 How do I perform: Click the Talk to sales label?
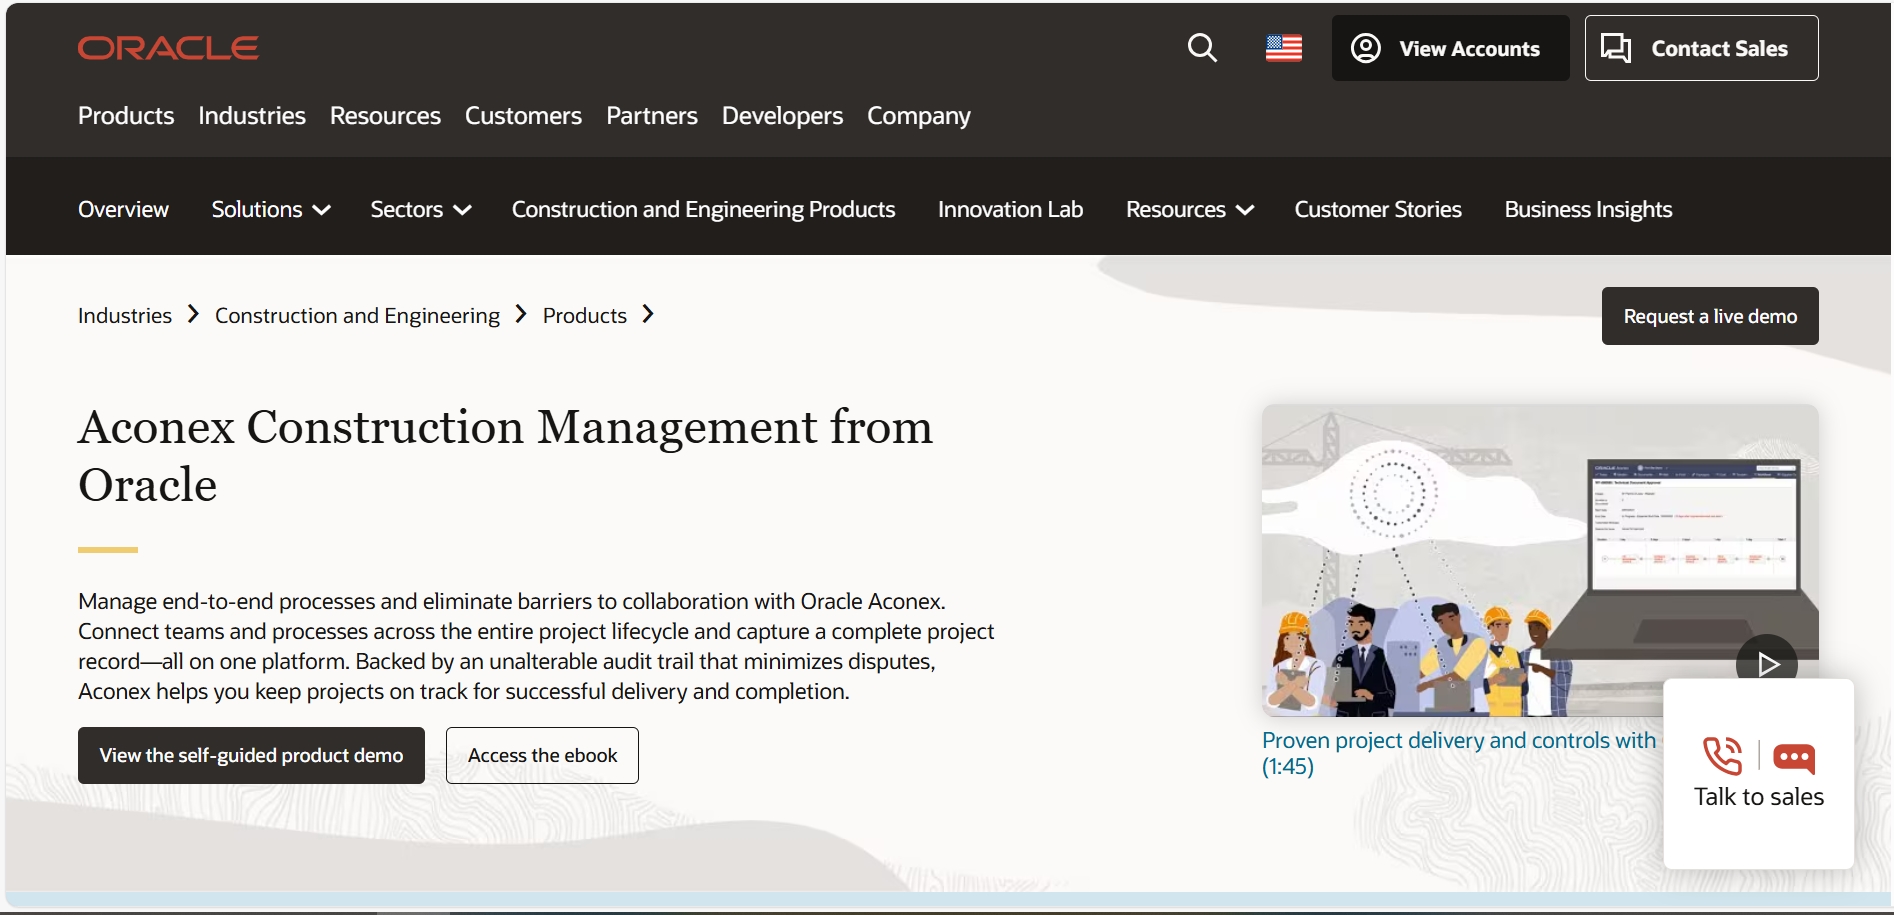[x=1758, y=797]
